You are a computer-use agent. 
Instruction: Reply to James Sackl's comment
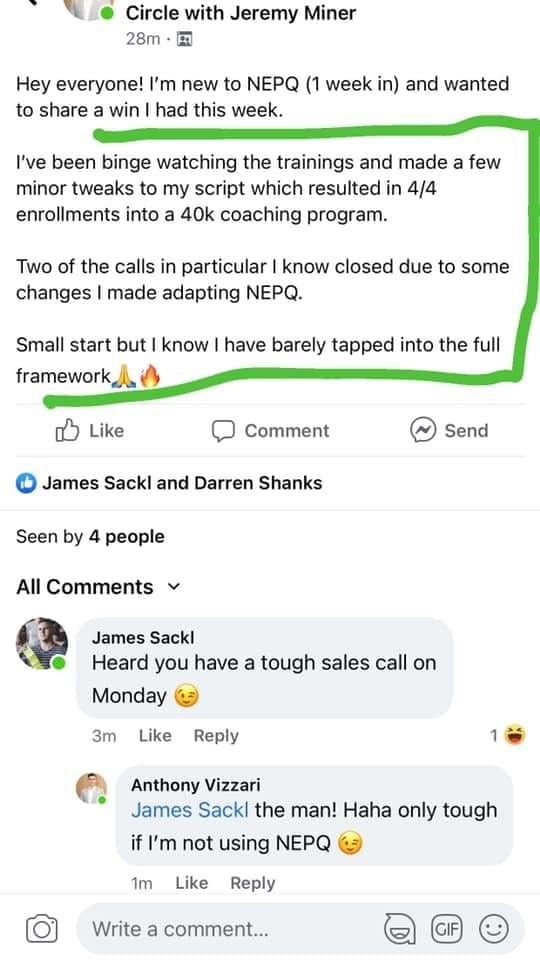[x=216, y=735]
